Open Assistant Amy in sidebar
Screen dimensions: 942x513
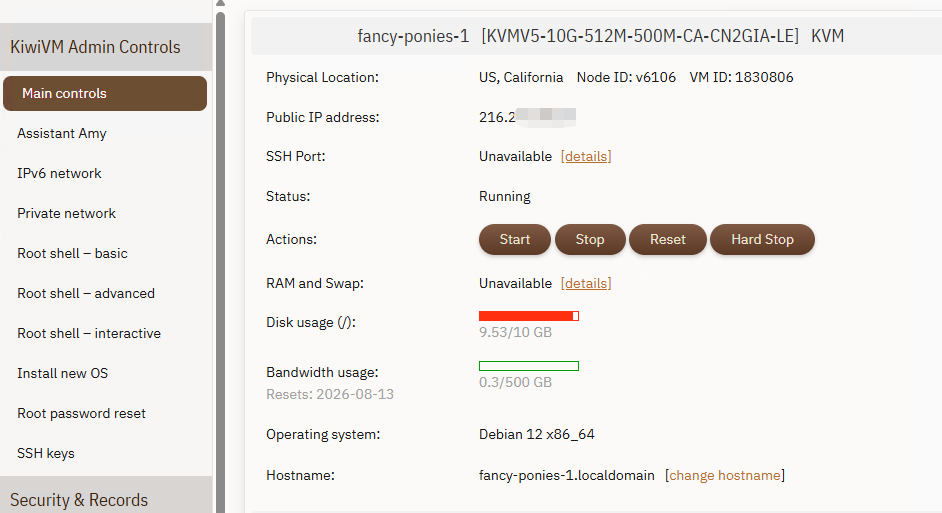coord(61,133)
